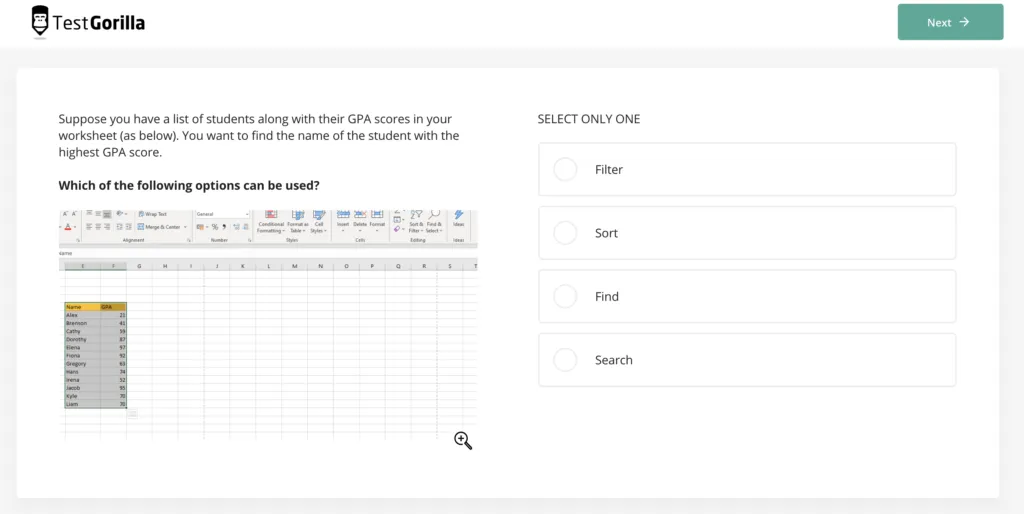The image size is (1024, 514).
Task: Click the comma style icon in the Excel image
Action: (x=224, y=227)
